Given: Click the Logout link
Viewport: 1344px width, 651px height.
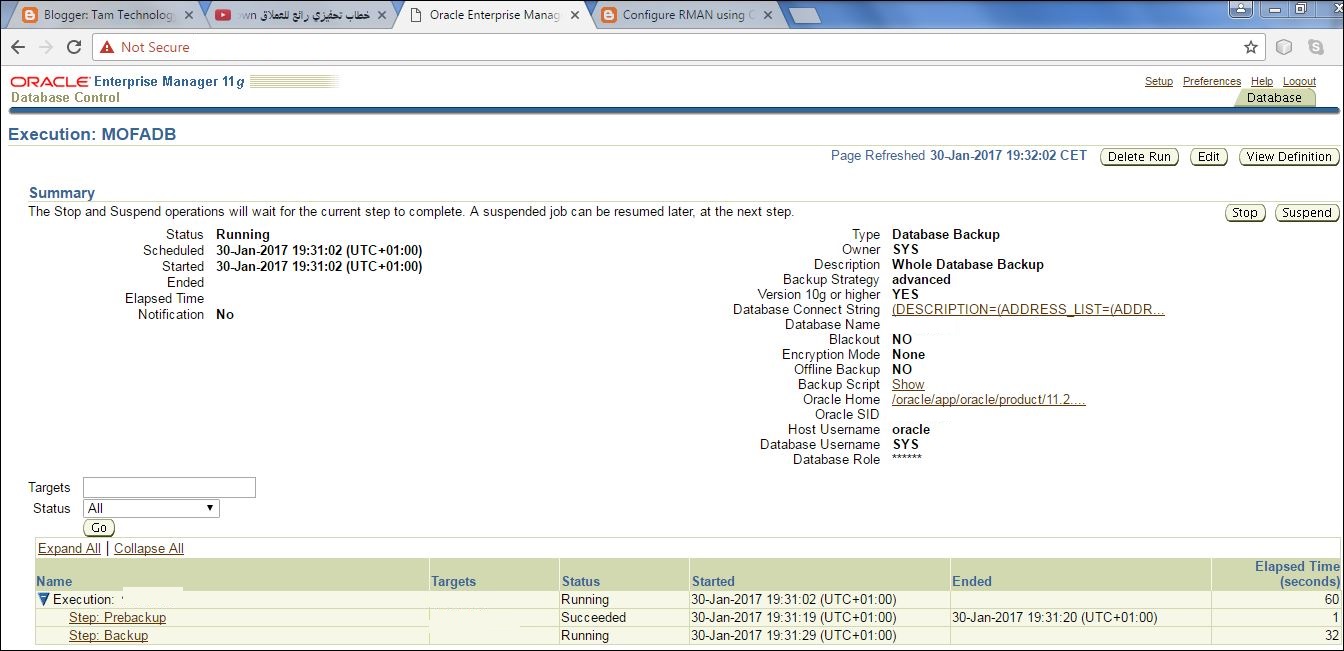Looking at the screenshot, I should 1299,81.
